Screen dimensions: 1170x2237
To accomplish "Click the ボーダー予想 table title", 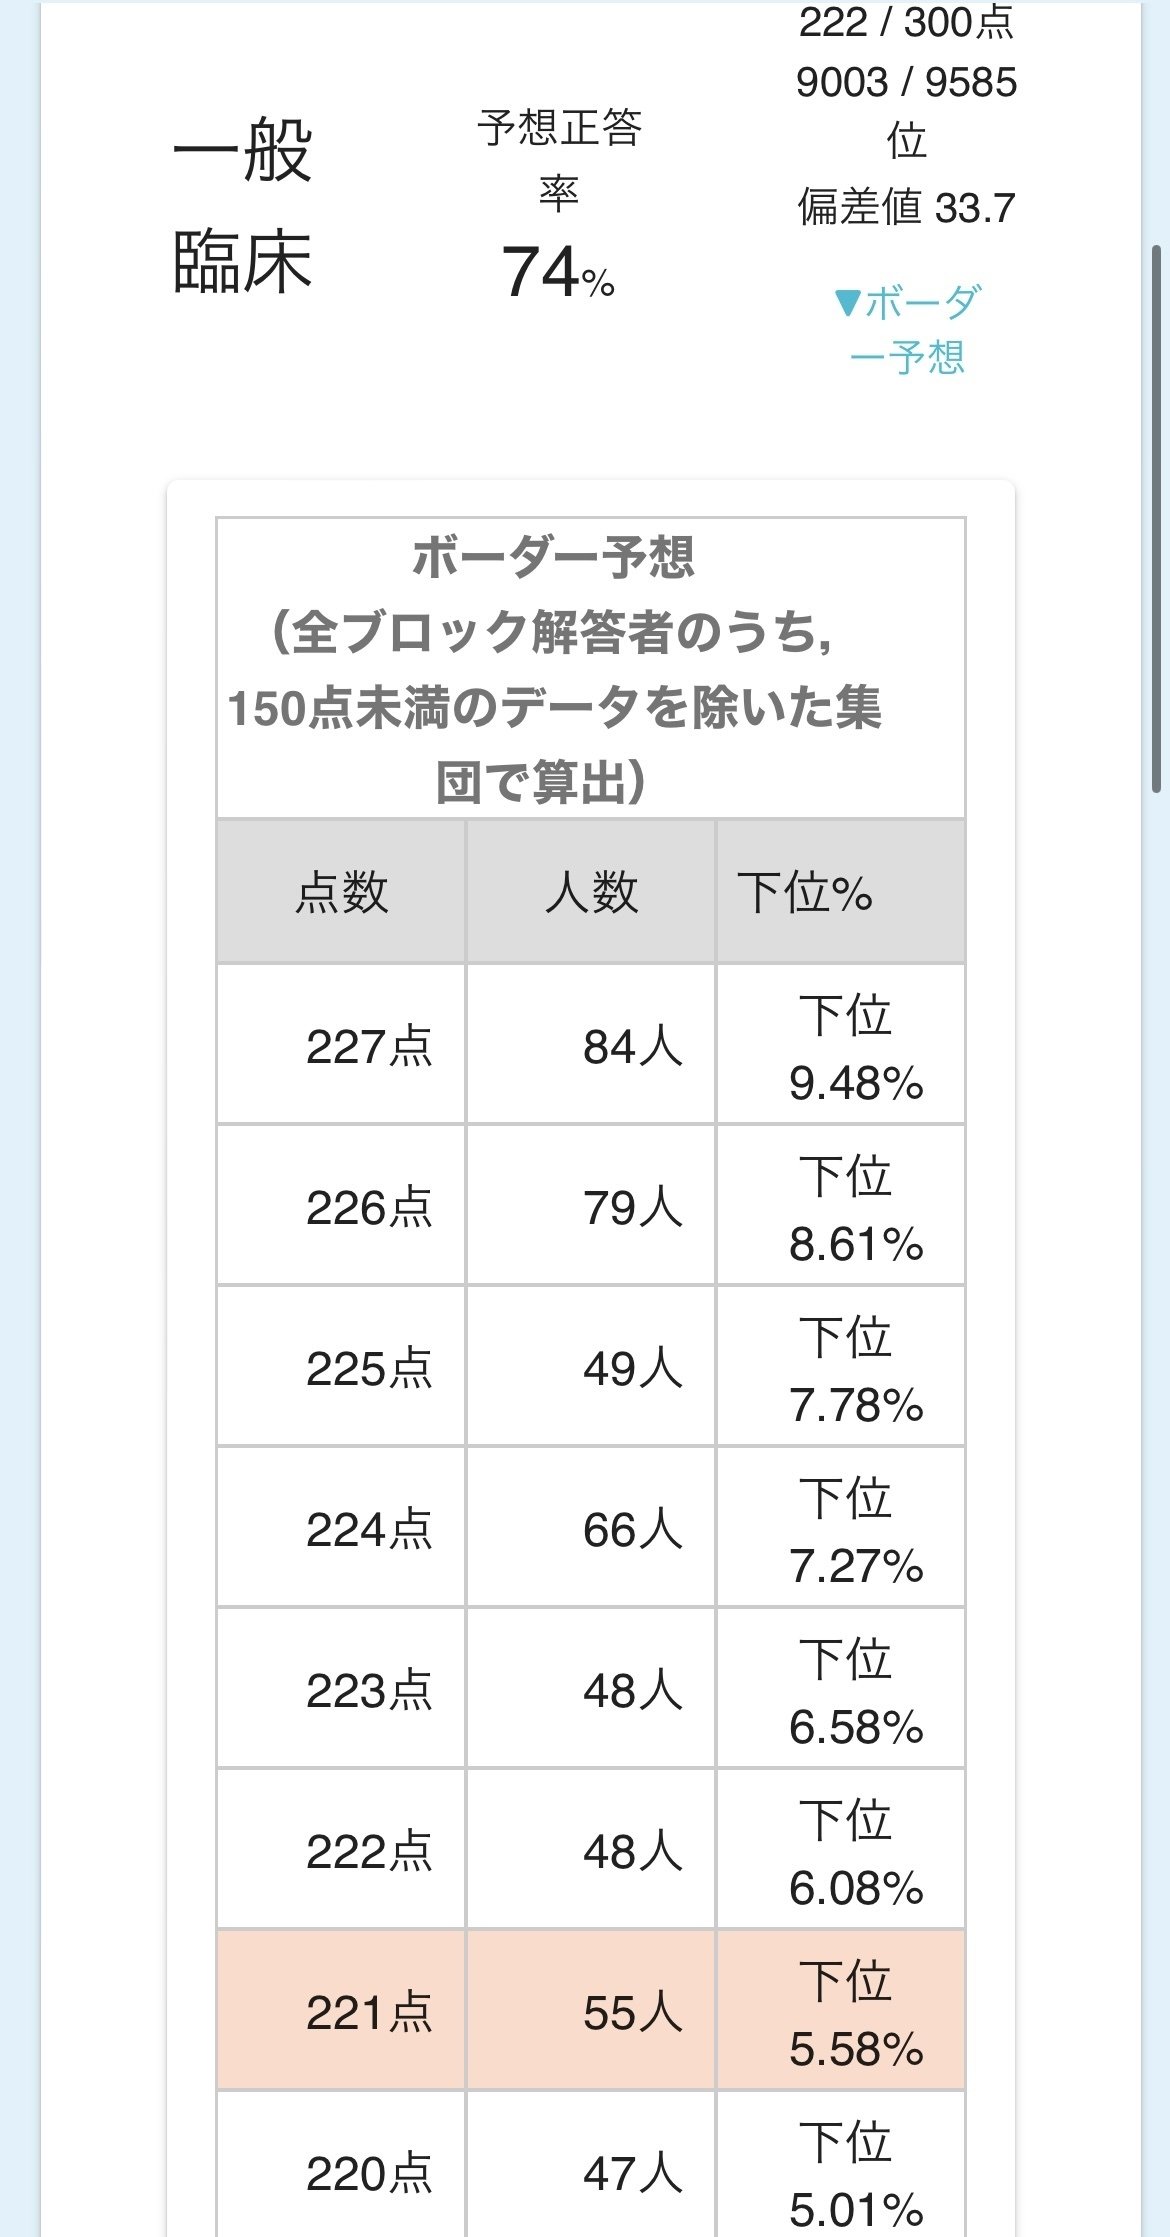I will (592, 560).
